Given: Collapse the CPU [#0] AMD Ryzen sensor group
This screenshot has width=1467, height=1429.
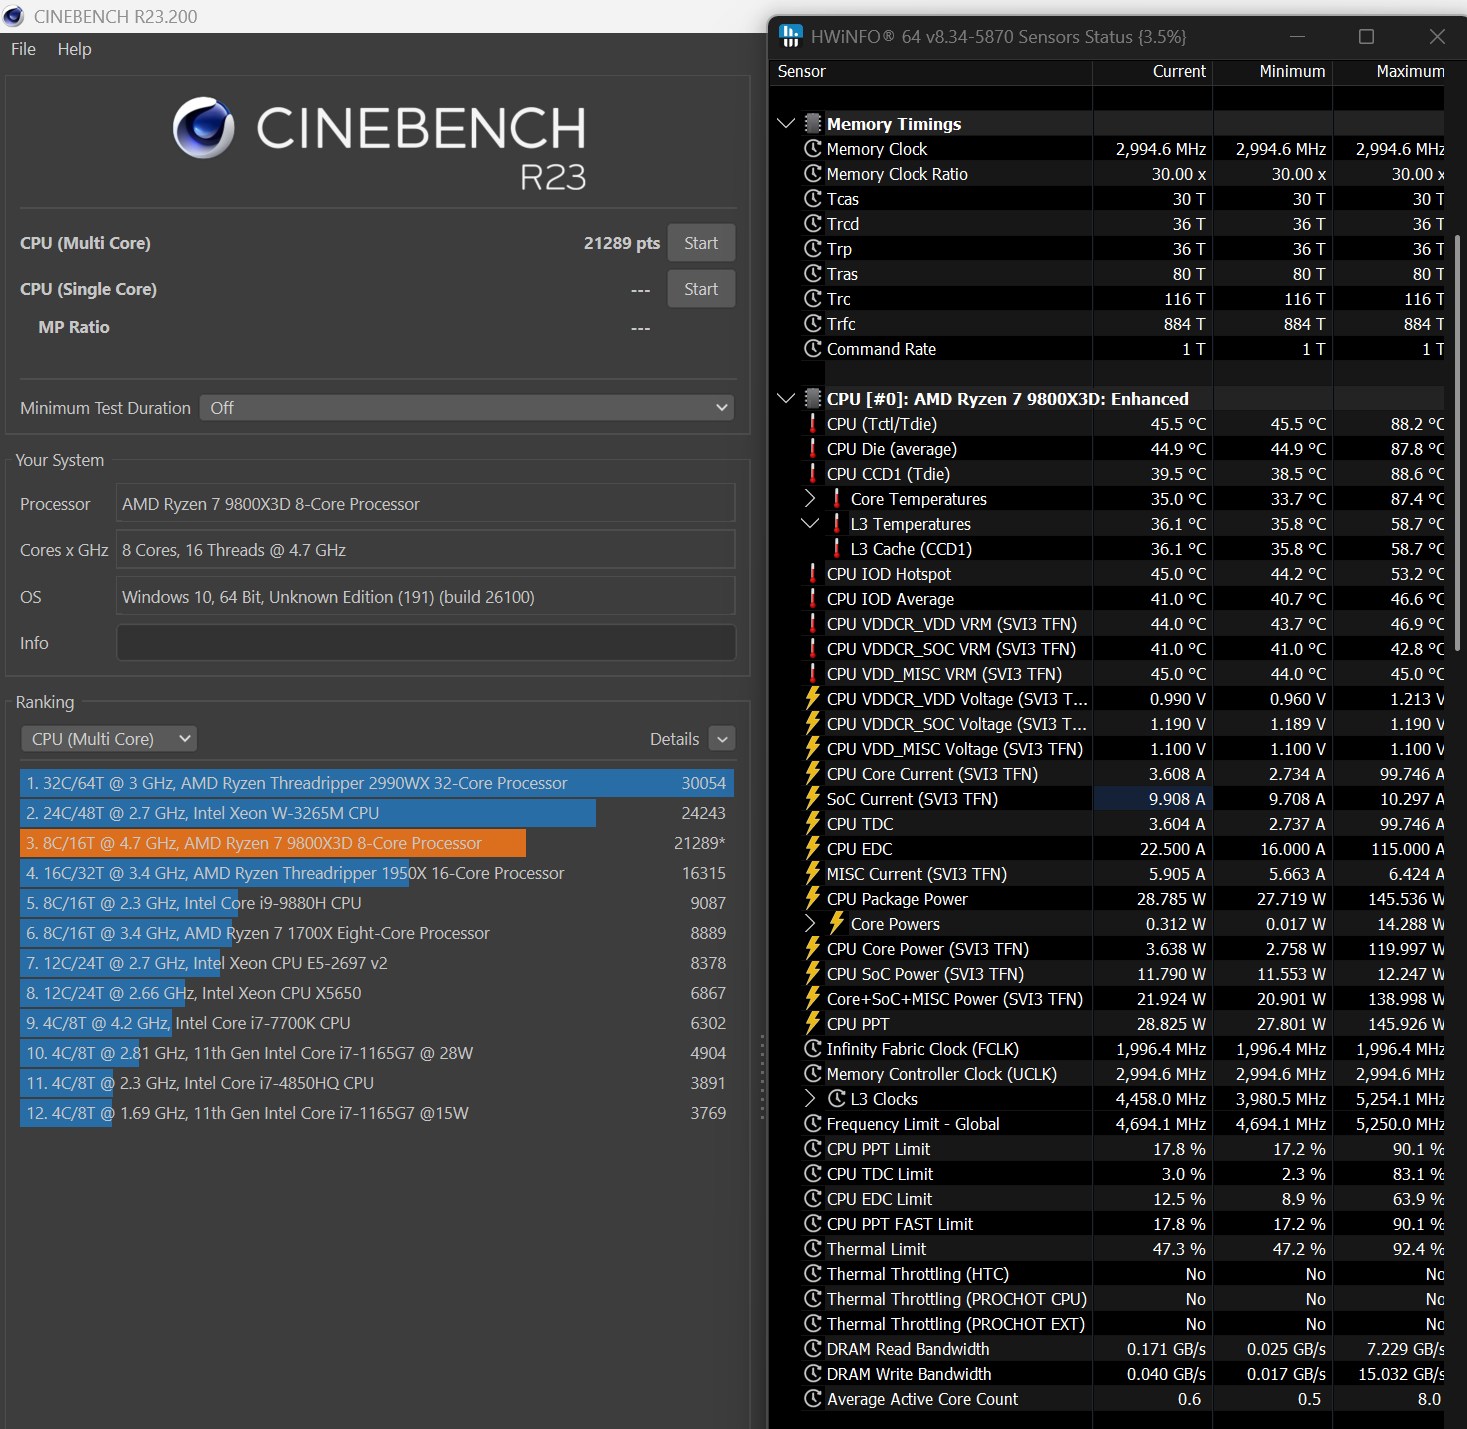Looking at the screenshot, I should coord(786,398).
